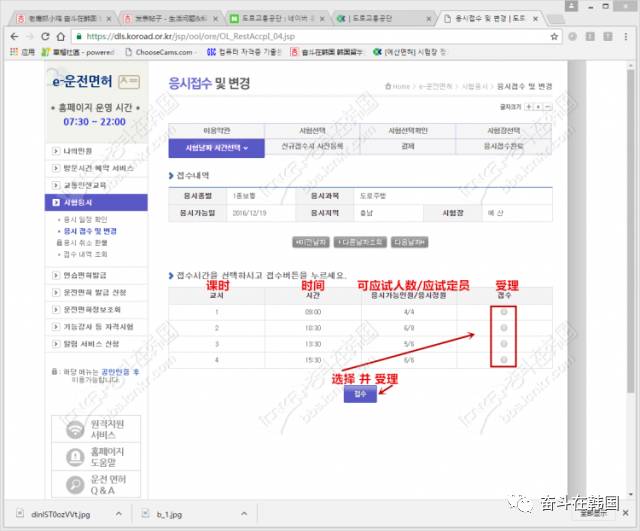Viewport: 640px width, 531px height.
Task: Click the middle grey other-date search button
Action: tap(360, 242)
